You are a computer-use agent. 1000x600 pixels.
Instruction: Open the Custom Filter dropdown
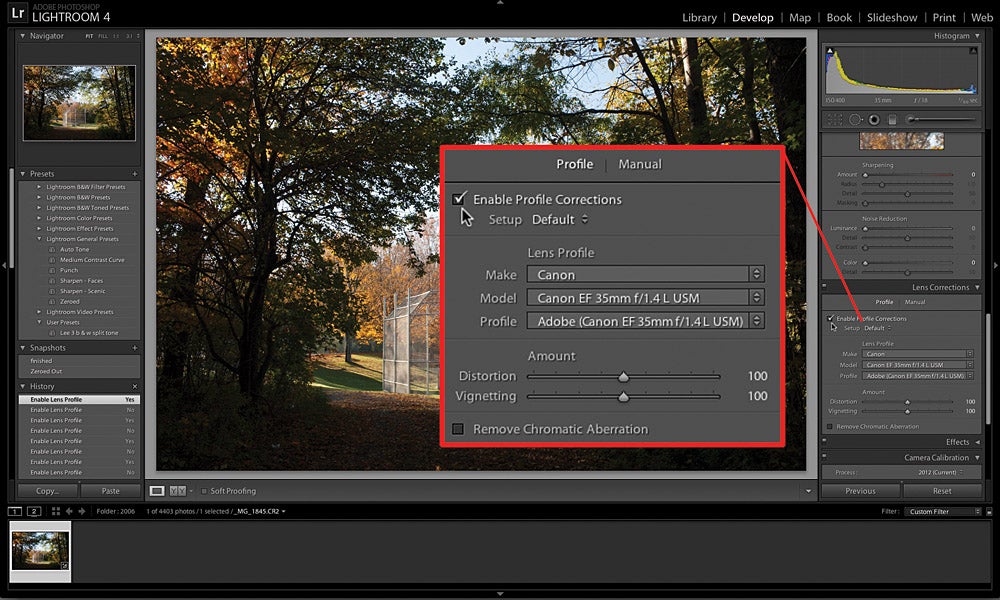click(x=943, y=511)
